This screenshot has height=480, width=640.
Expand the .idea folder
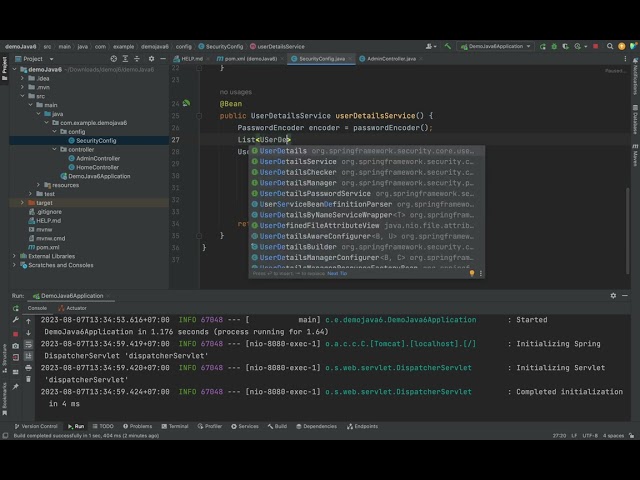[22, 78]
